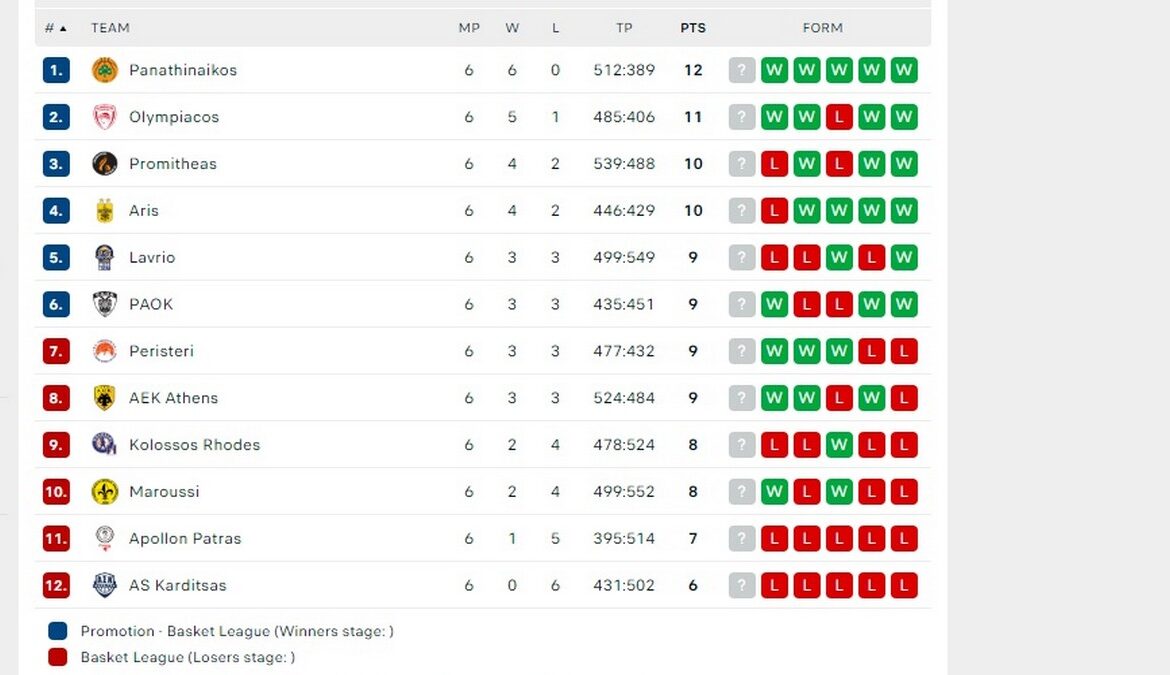
Task: Open the Peristeri team name link
Action: [161, 351]
